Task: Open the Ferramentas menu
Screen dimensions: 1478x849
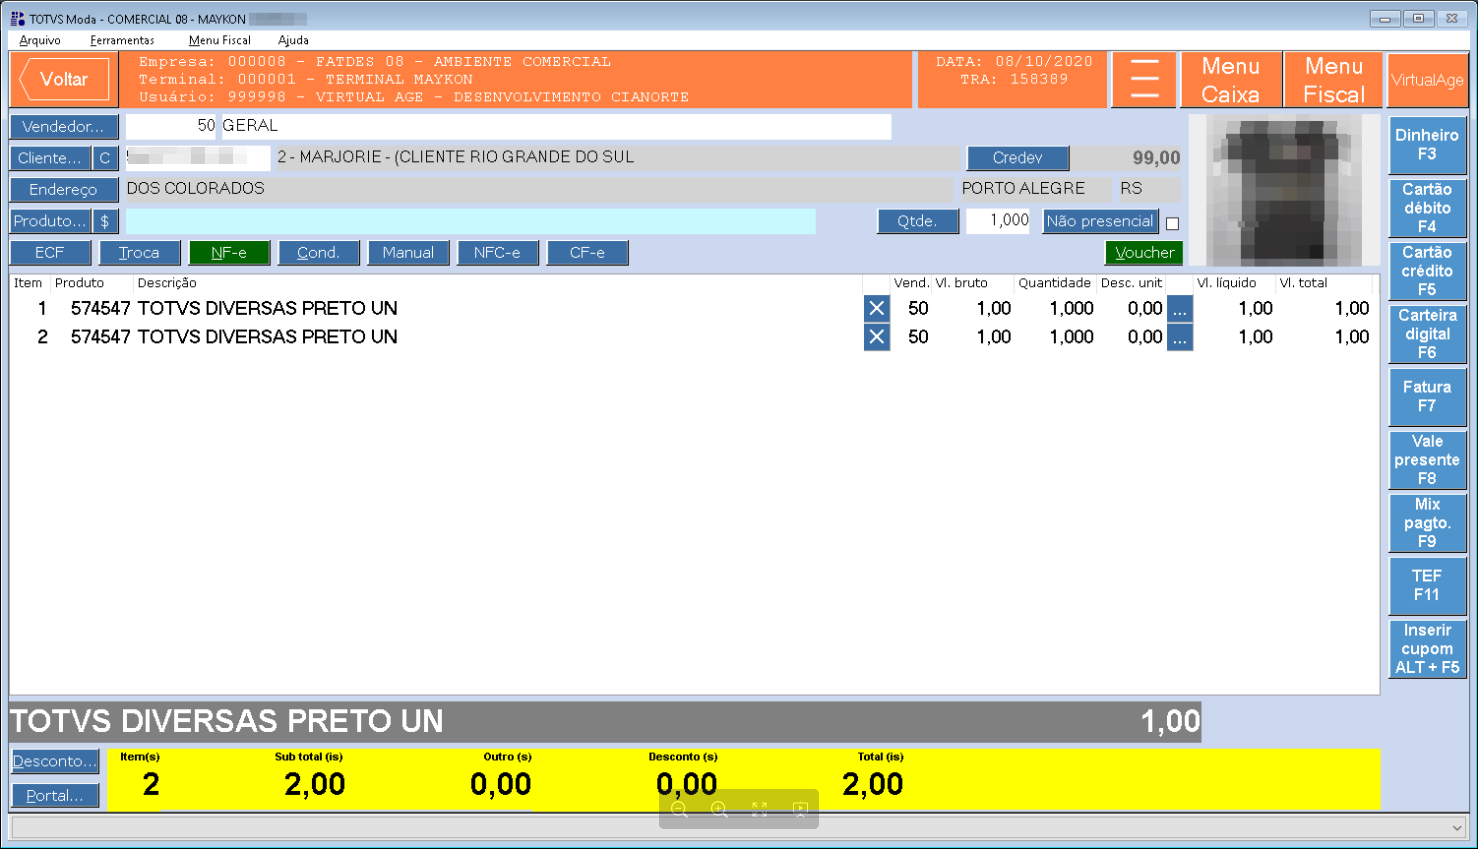Action: 122,40
